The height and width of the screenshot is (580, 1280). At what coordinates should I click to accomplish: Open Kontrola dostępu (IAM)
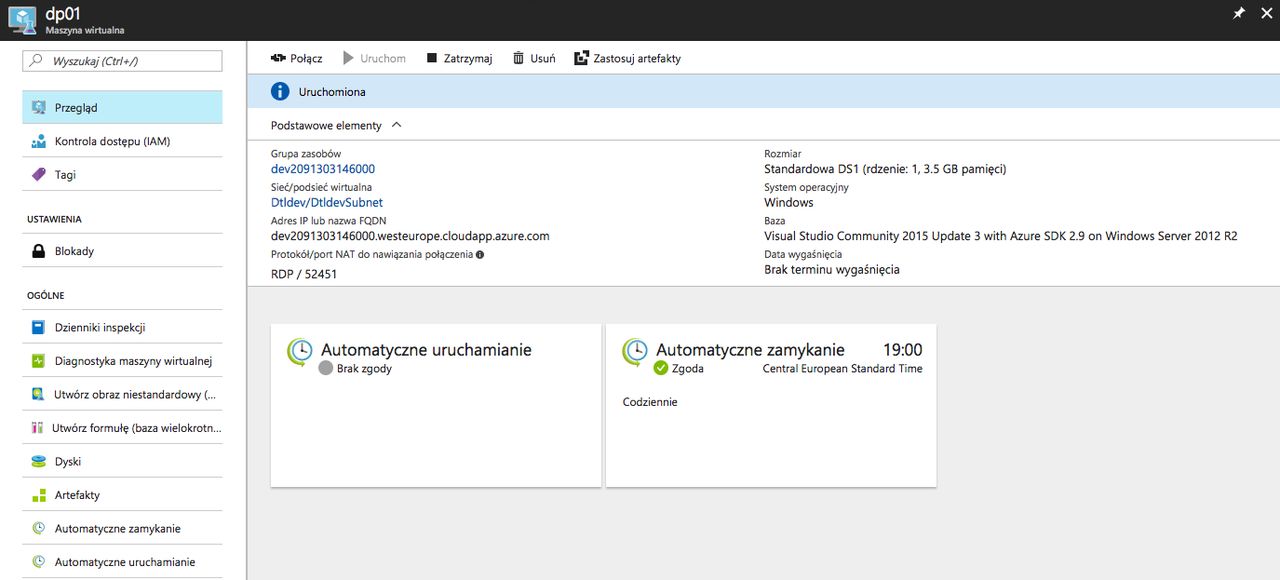click(122, 141)
